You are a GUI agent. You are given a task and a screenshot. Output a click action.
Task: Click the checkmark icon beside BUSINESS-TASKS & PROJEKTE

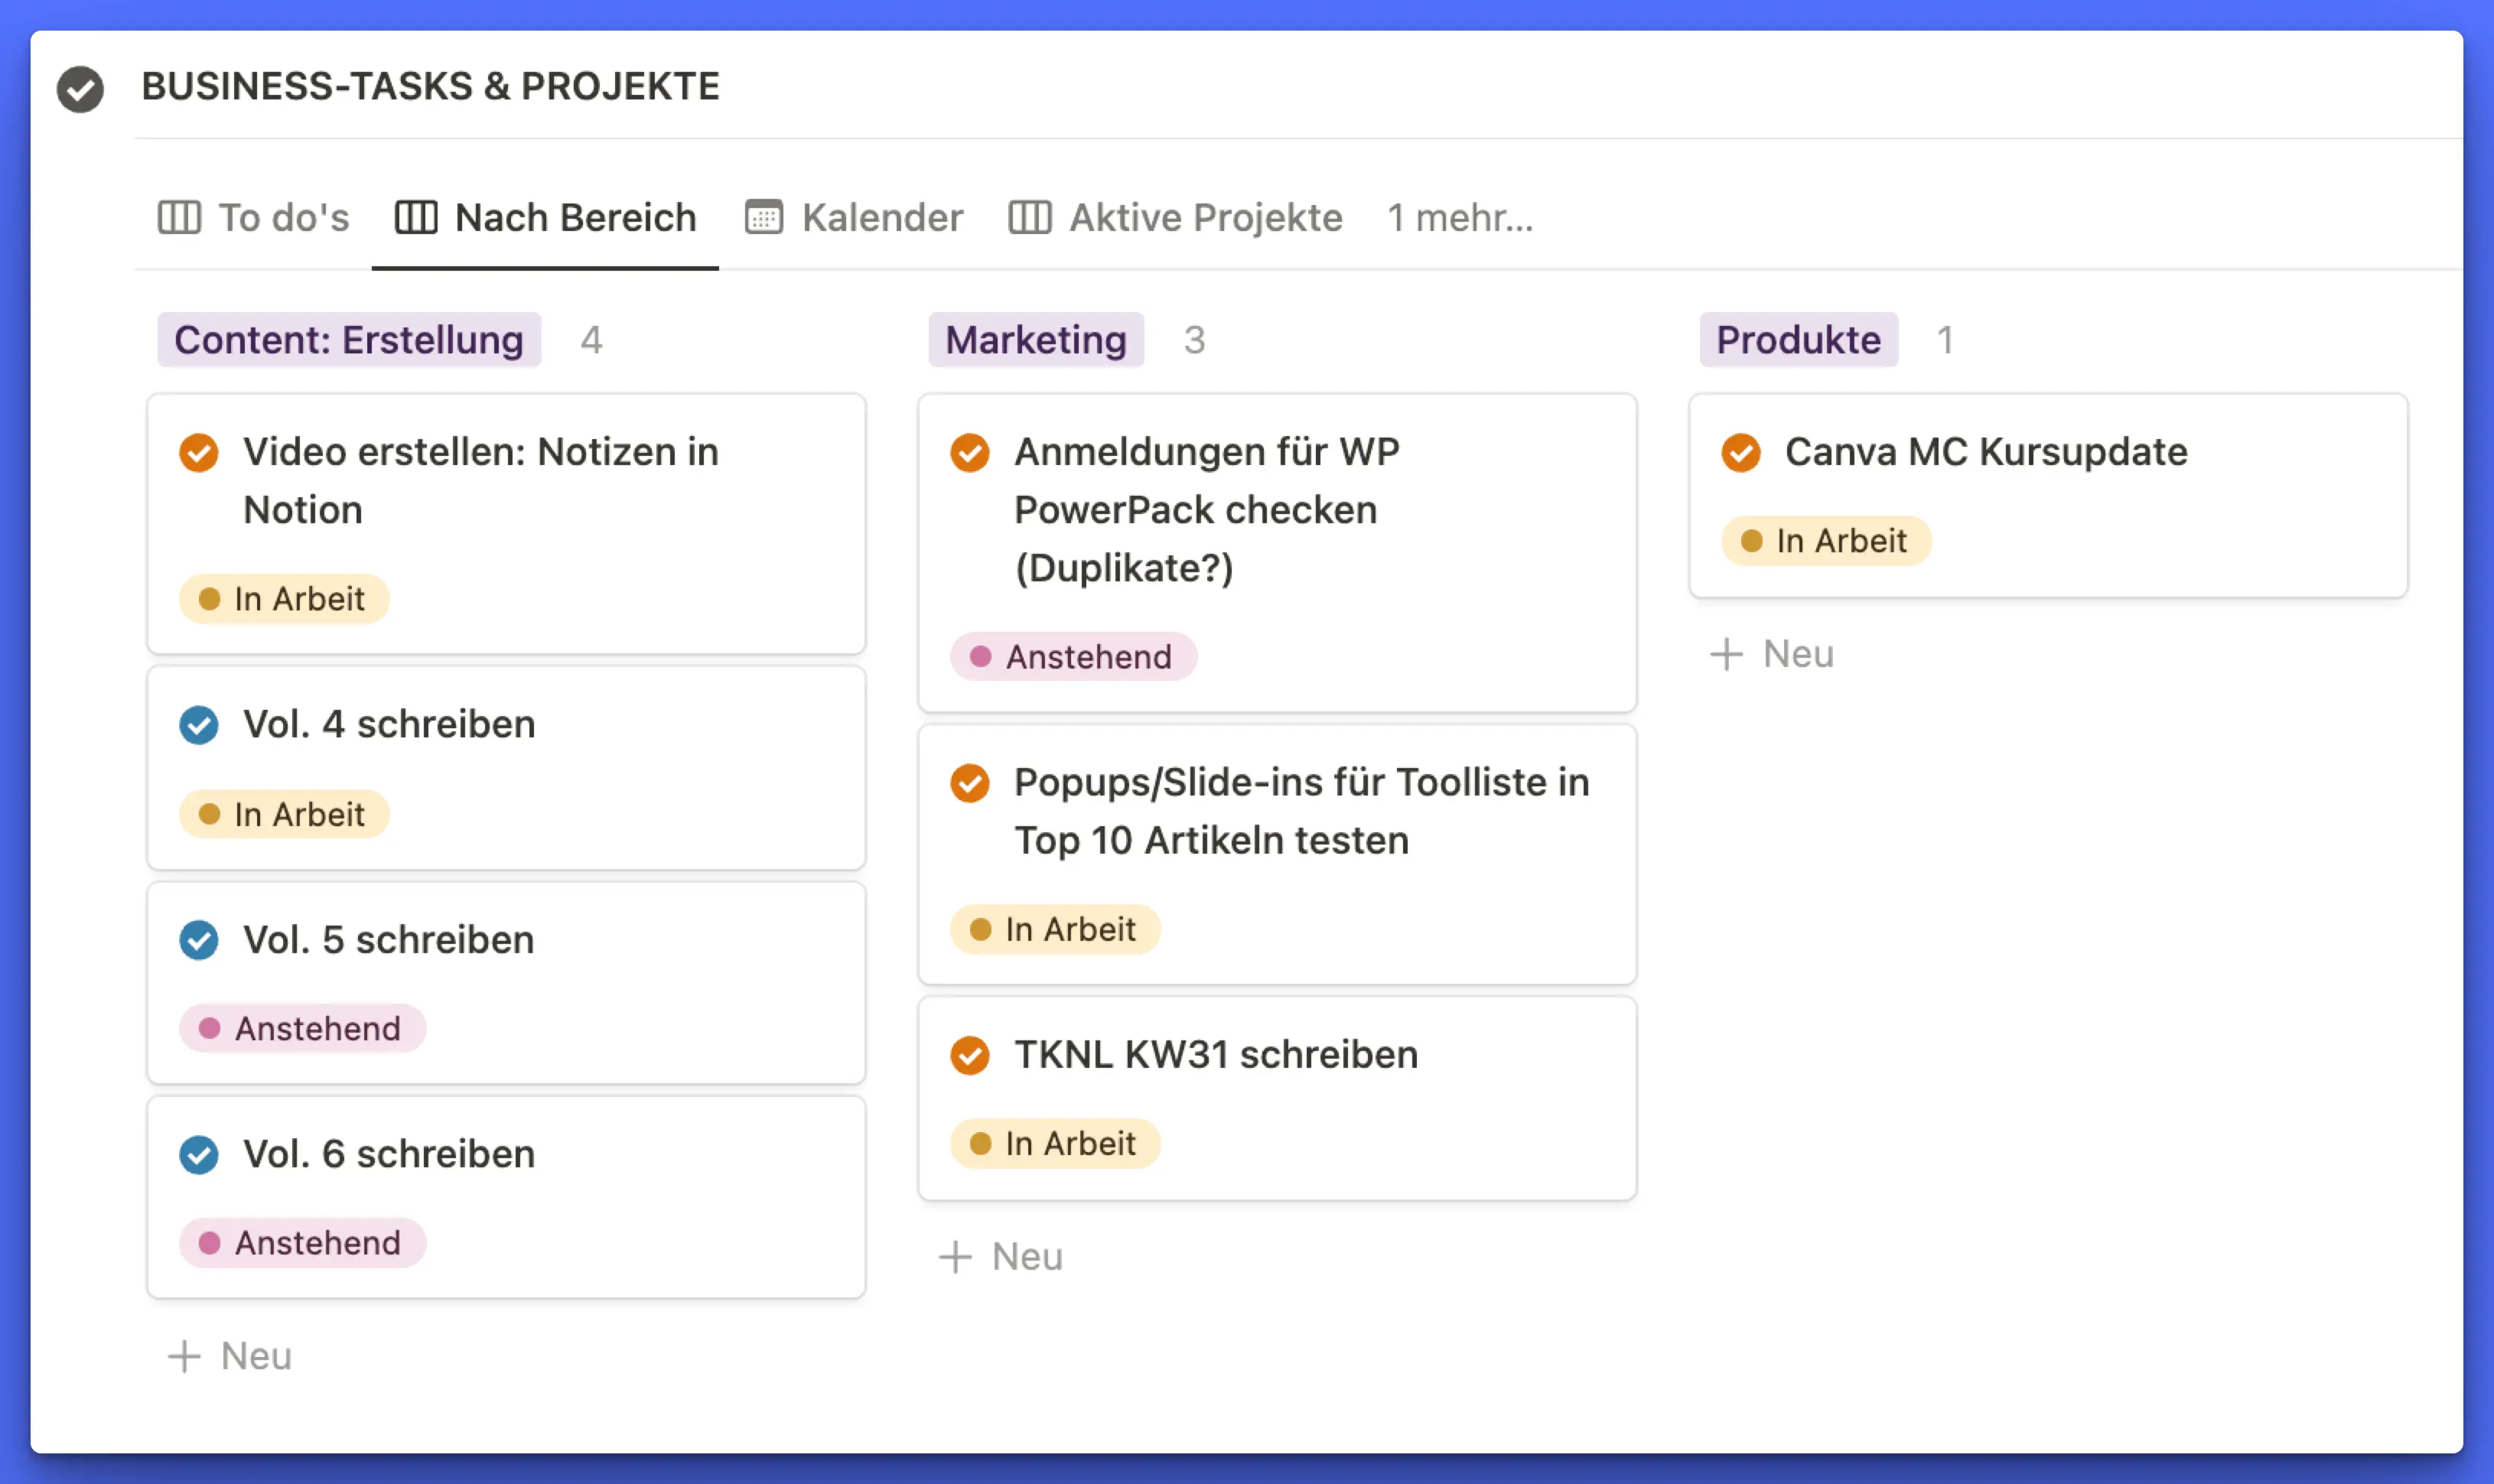[x=80, y=89]
